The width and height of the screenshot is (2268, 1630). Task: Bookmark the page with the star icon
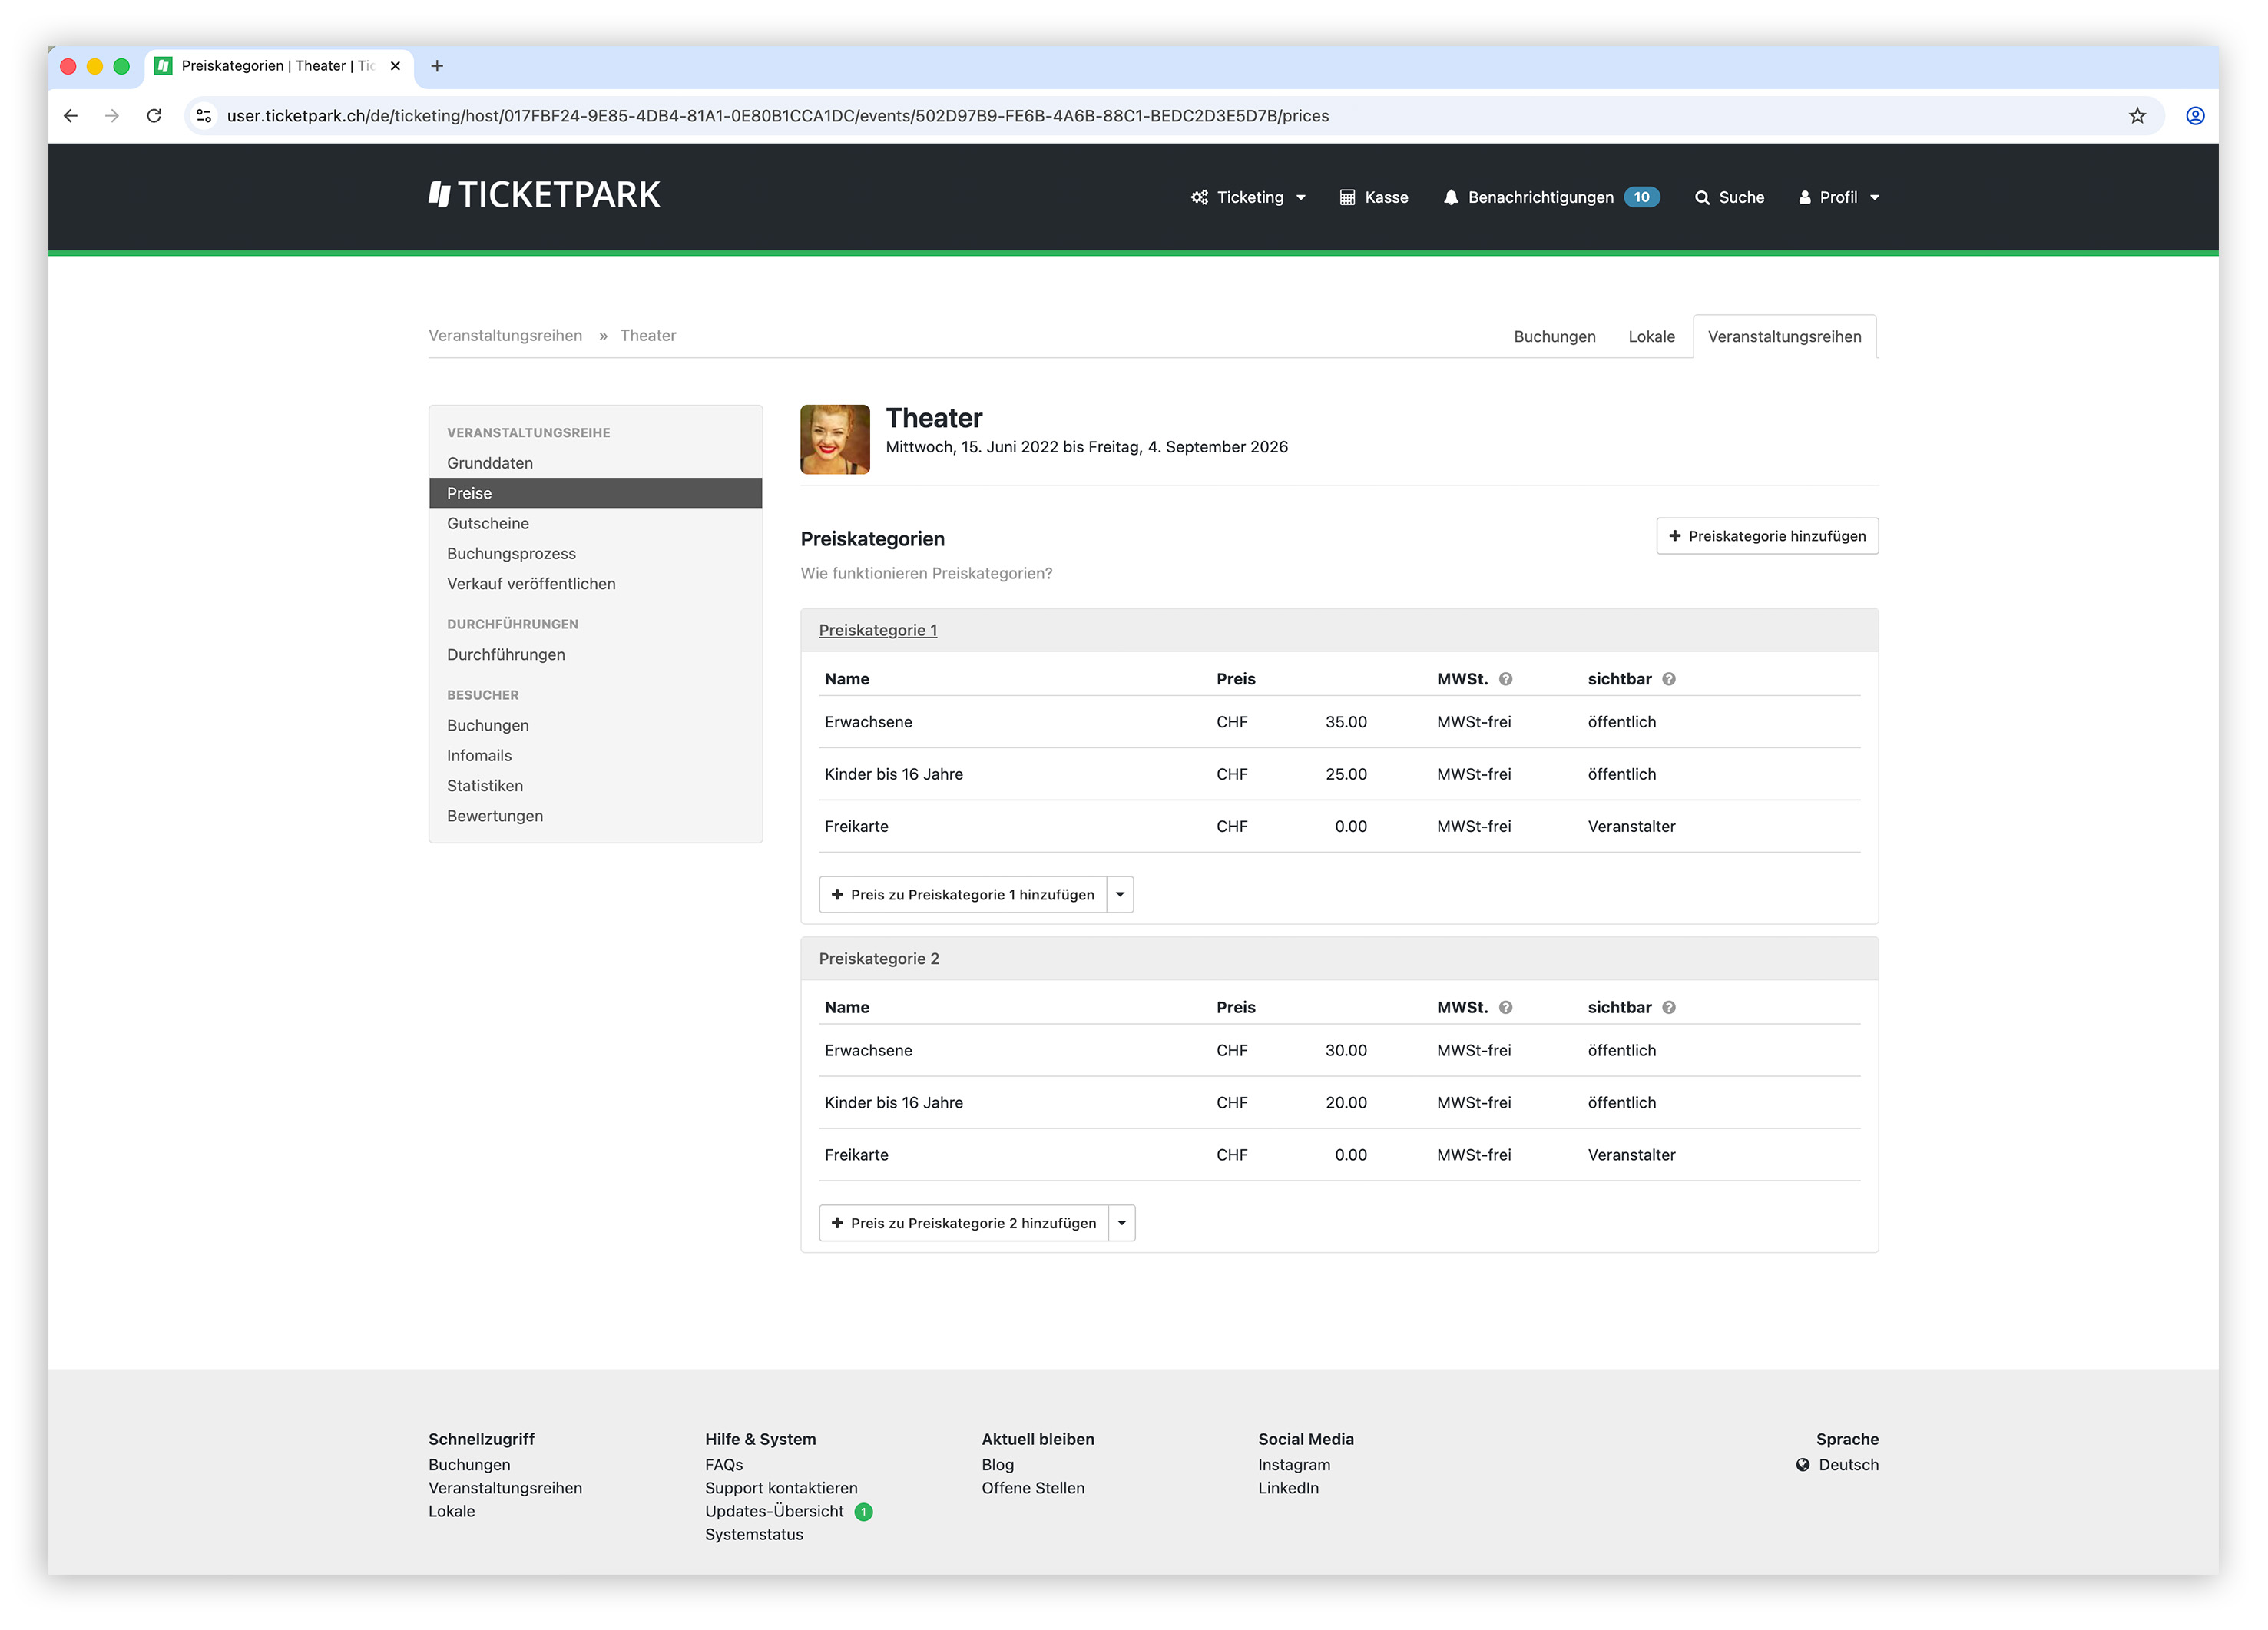(2137, 116)
